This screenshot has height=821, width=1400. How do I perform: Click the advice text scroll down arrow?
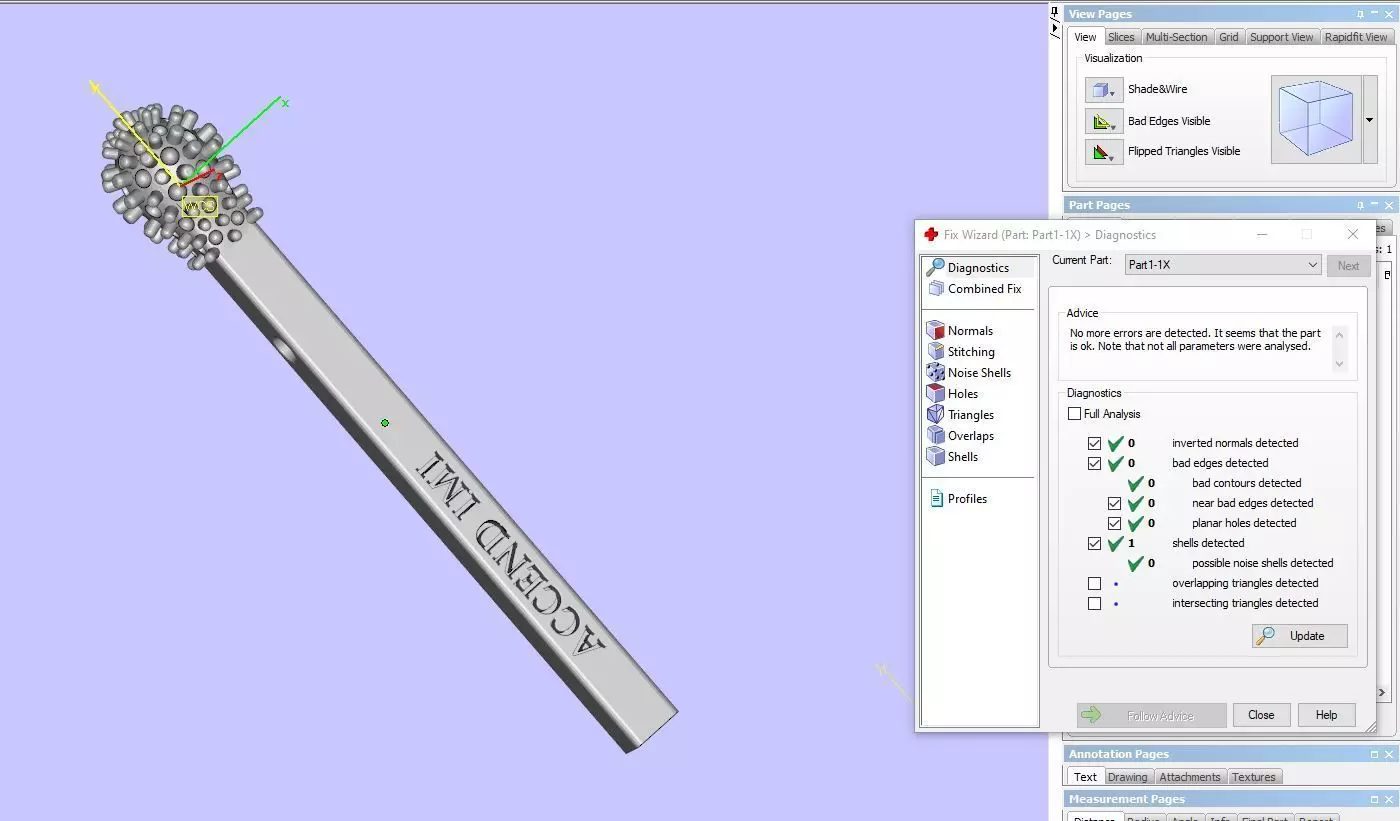pos(1340,364)
